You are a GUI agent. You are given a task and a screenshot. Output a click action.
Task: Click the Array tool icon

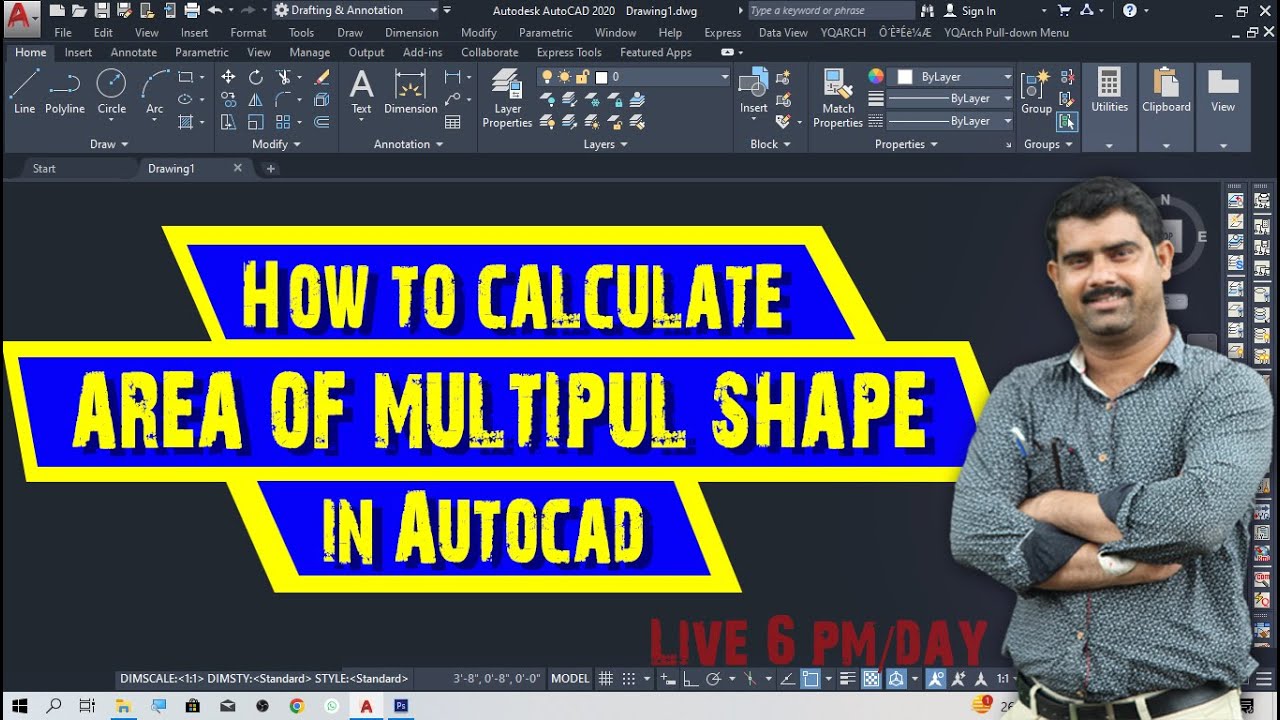[283, 122]
